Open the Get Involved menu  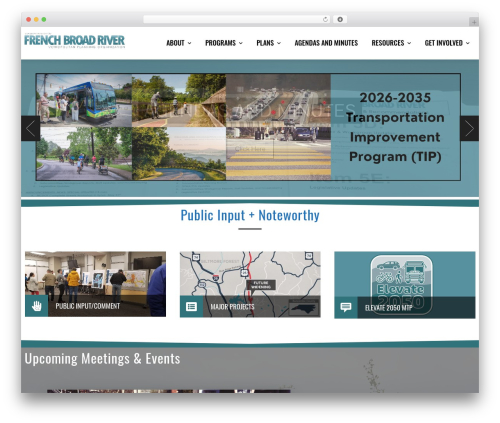[x=444, y=43]
